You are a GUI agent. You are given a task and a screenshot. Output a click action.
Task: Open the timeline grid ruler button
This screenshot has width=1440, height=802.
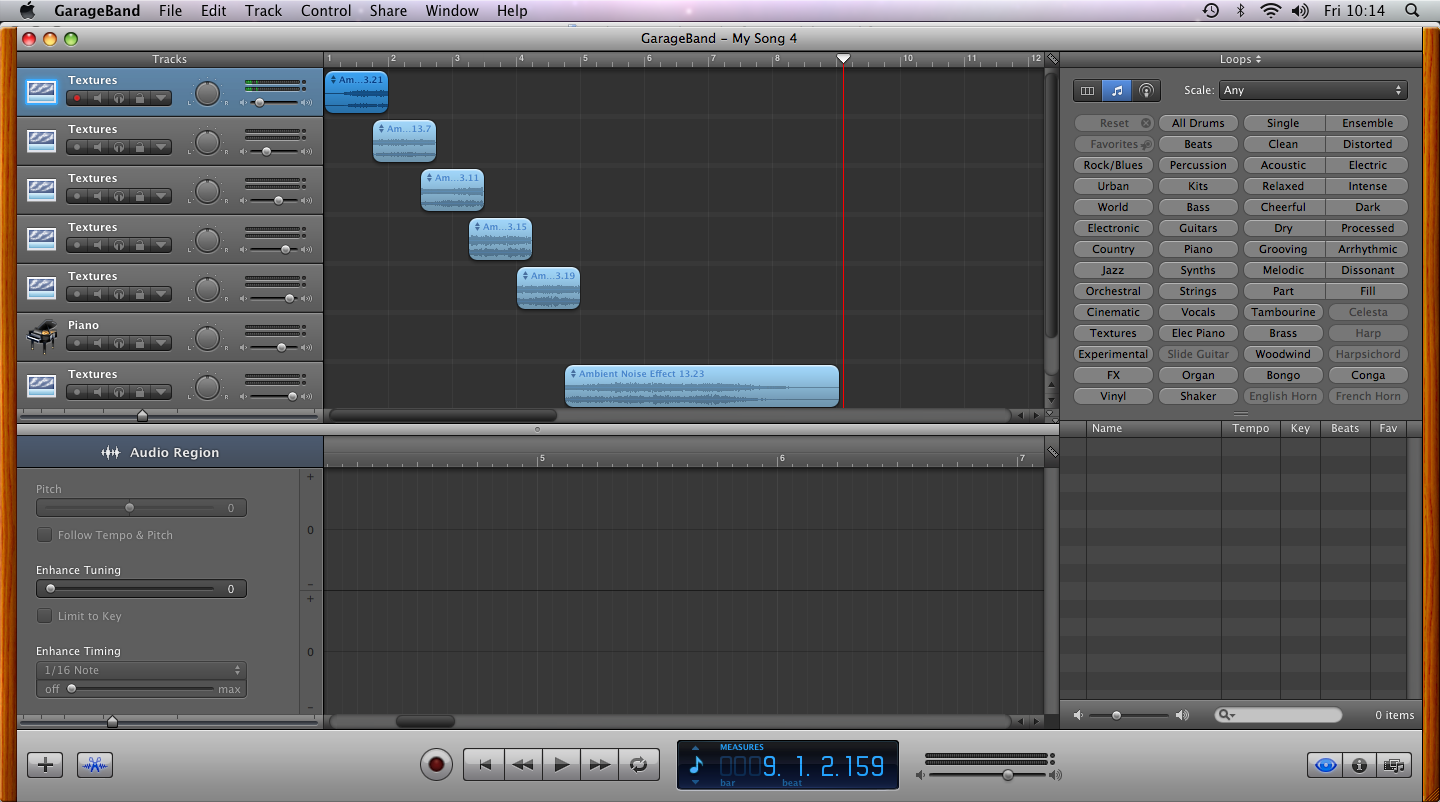1052,59
